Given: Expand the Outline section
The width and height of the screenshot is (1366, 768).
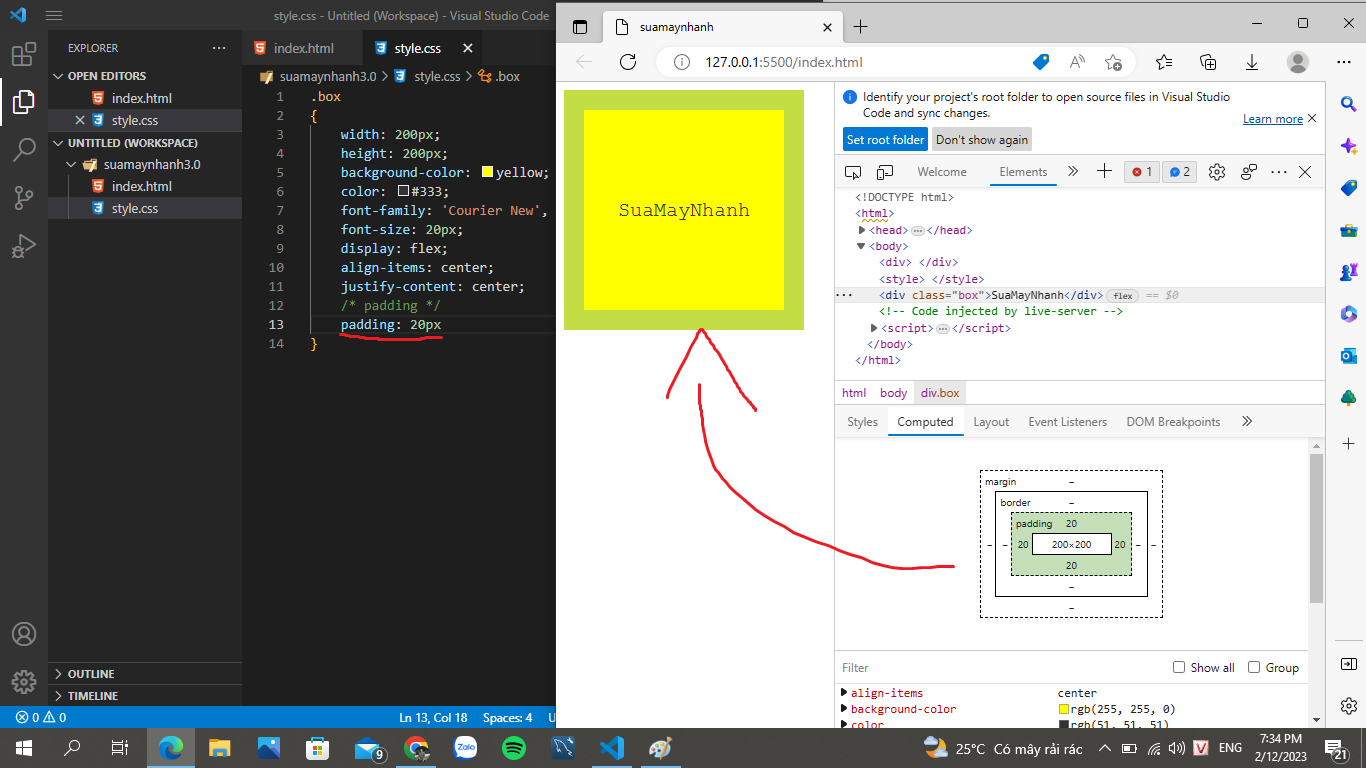Looking at the screenshot, I should [58, 674].
